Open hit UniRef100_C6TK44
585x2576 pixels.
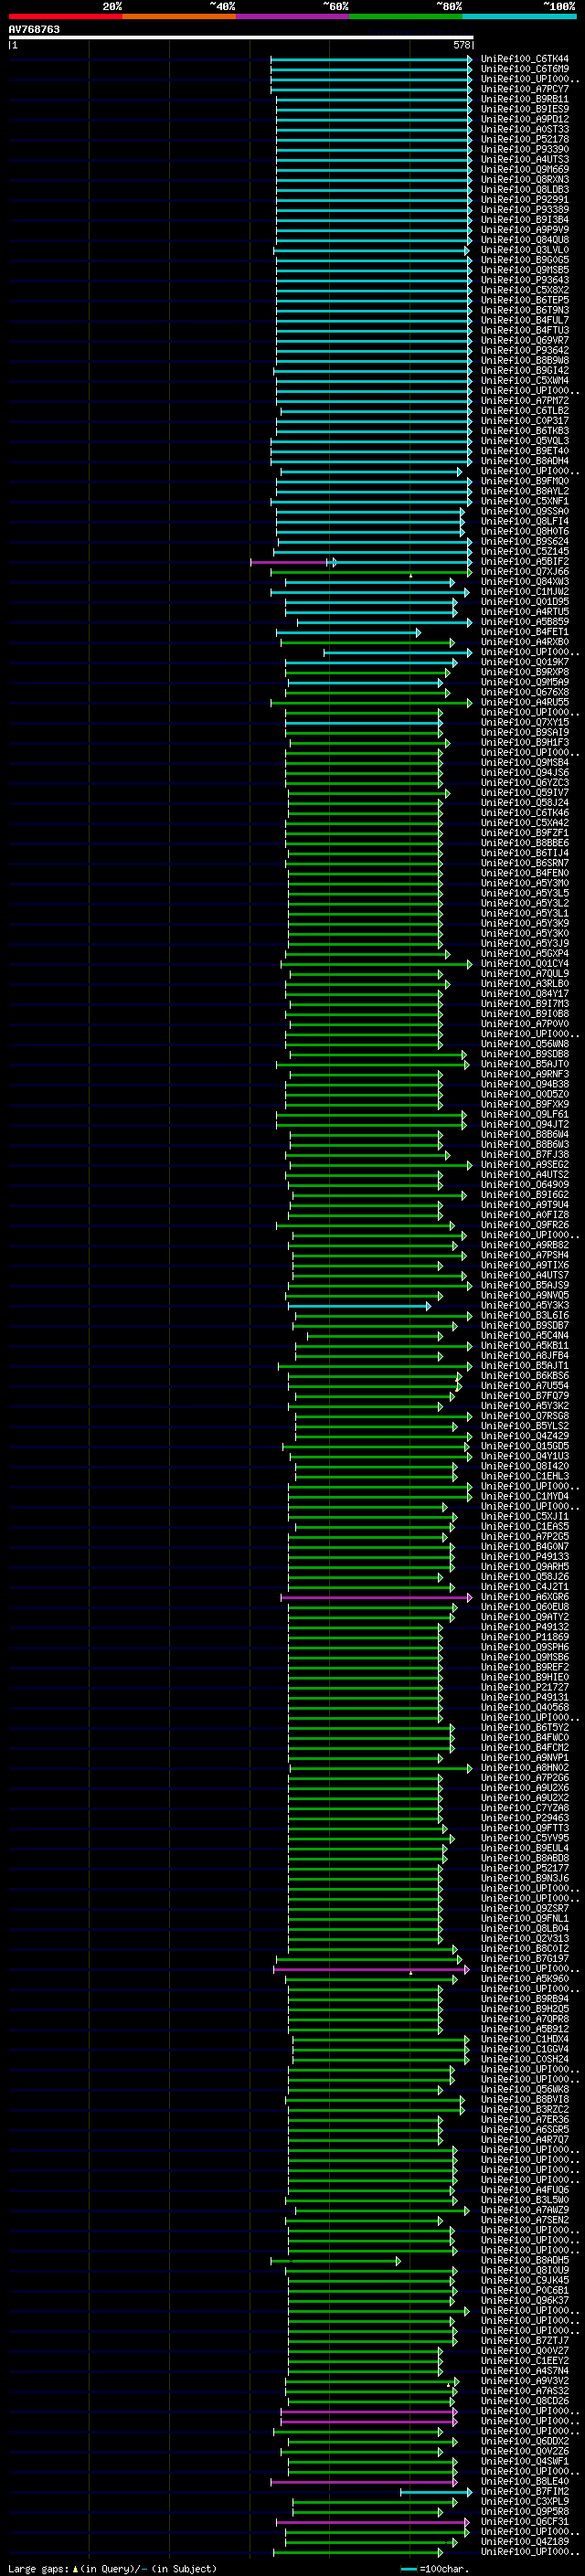tap(525, 59)
